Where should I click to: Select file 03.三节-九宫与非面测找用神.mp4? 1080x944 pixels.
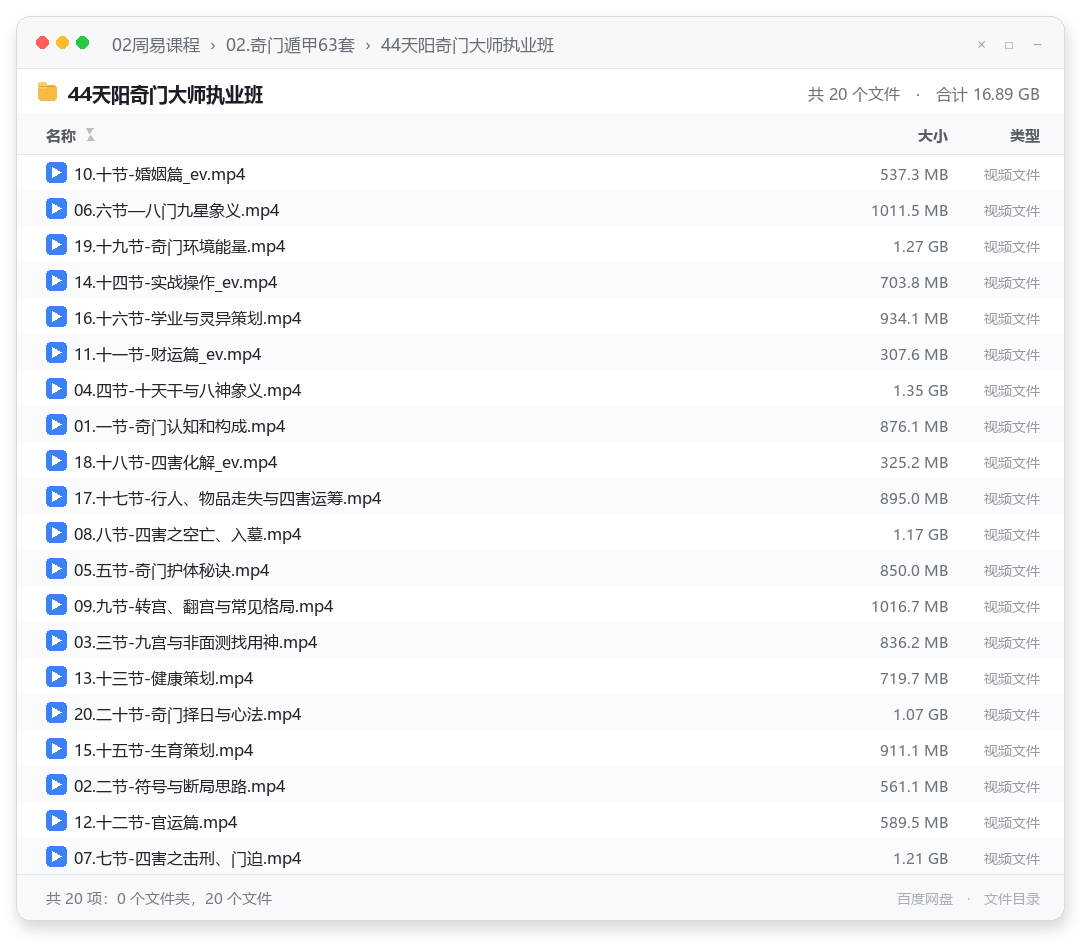pos(196,642)
